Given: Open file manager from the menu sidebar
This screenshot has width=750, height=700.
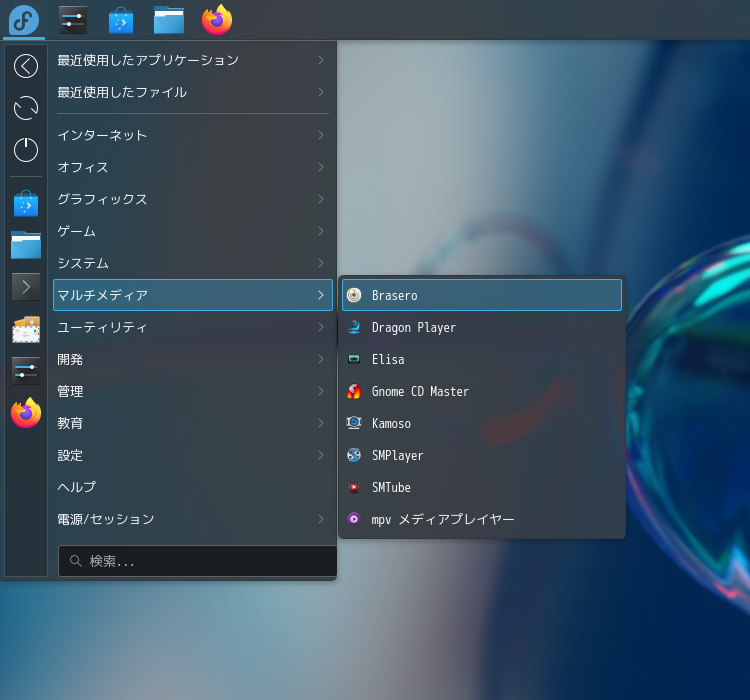Looking at the screenshot, I should tap(26, 244).
